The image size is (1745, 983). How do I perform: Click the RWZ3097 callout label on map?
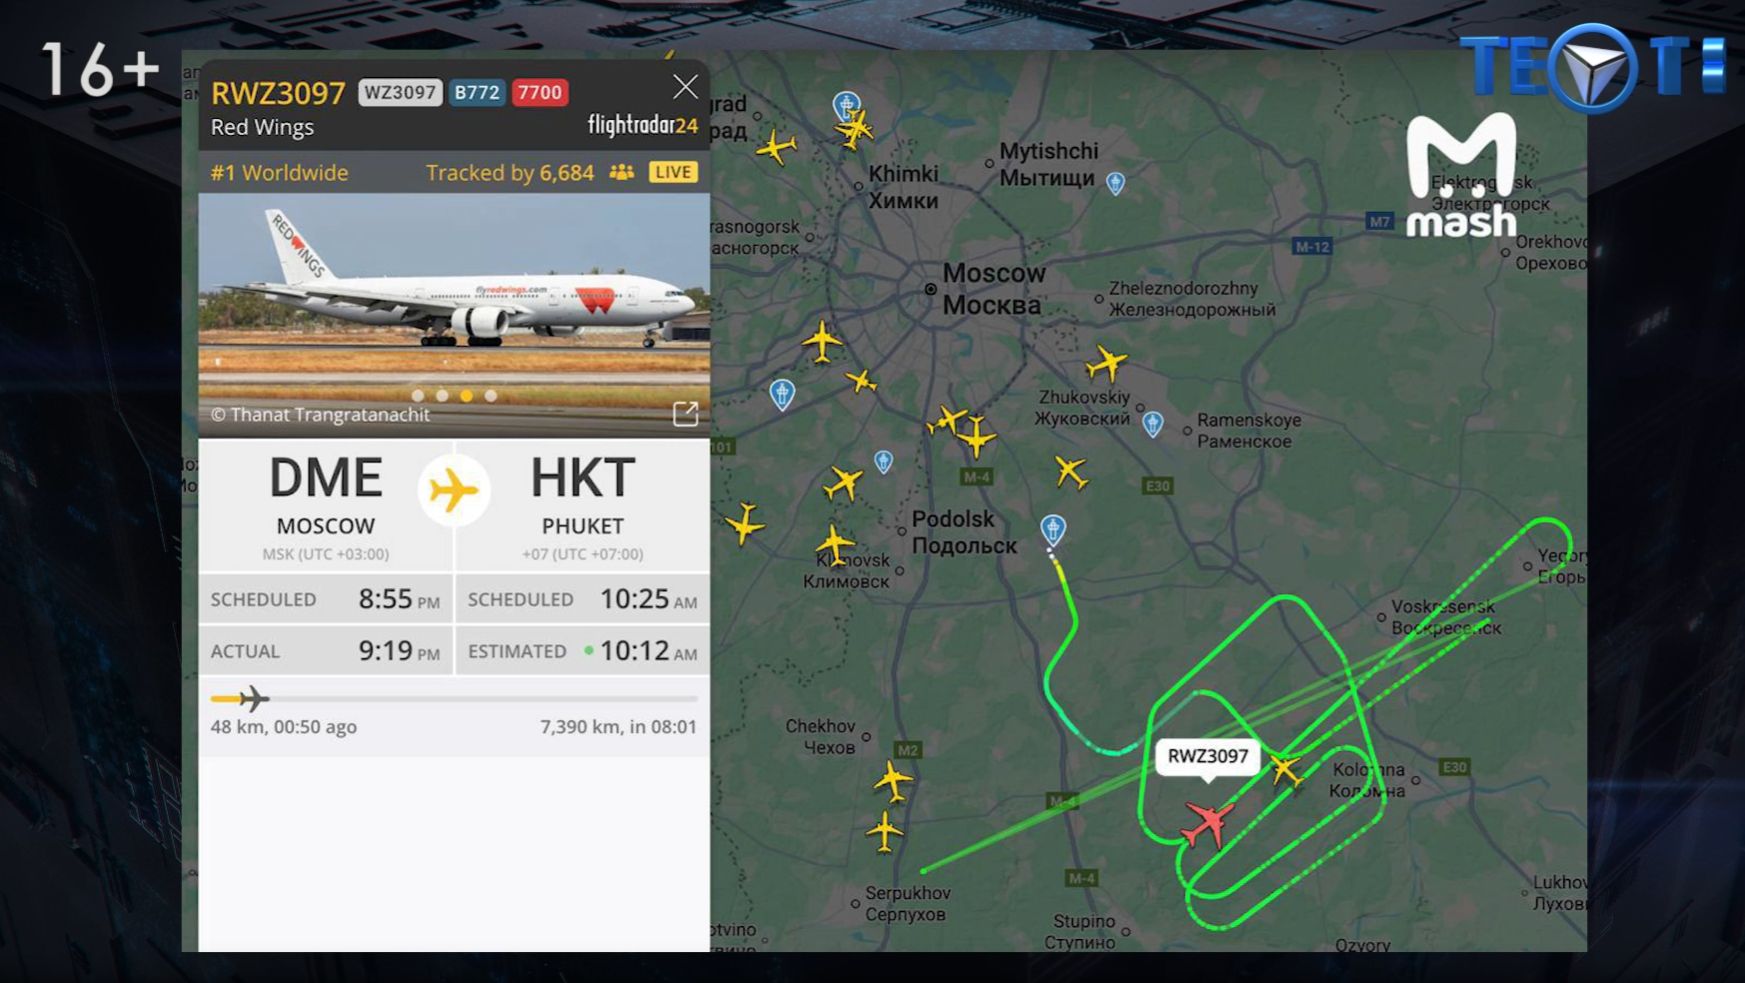point(1208,756)
